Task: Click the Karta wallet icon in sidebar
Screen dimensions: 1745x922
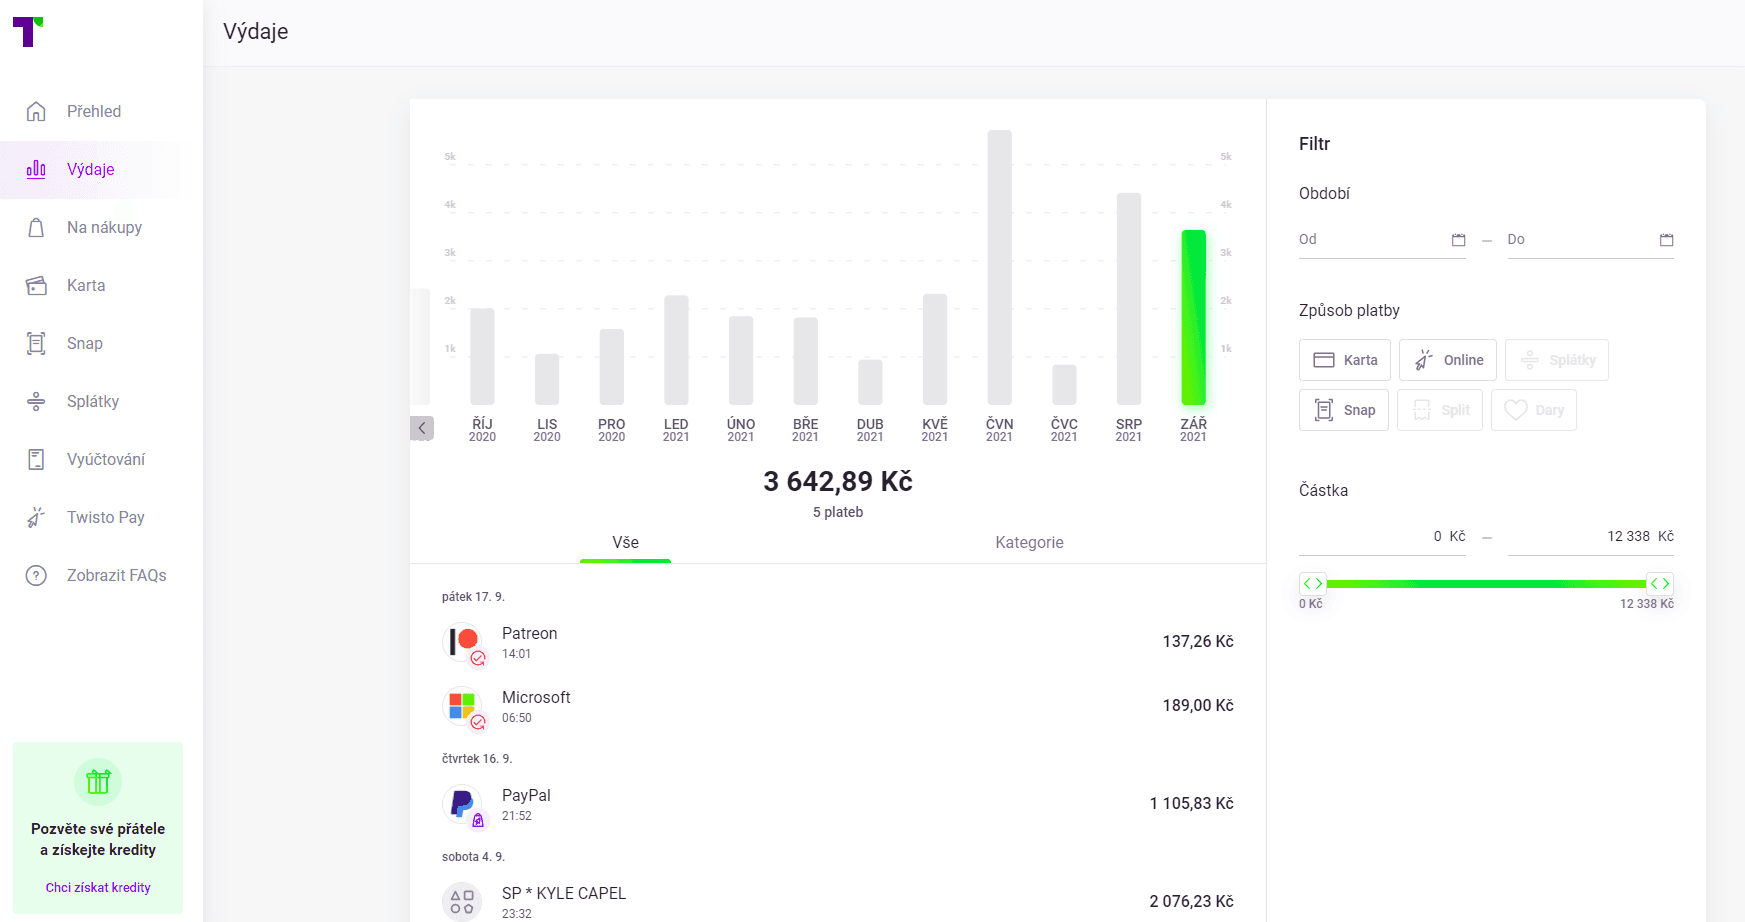Action: [x=36, y=285]
